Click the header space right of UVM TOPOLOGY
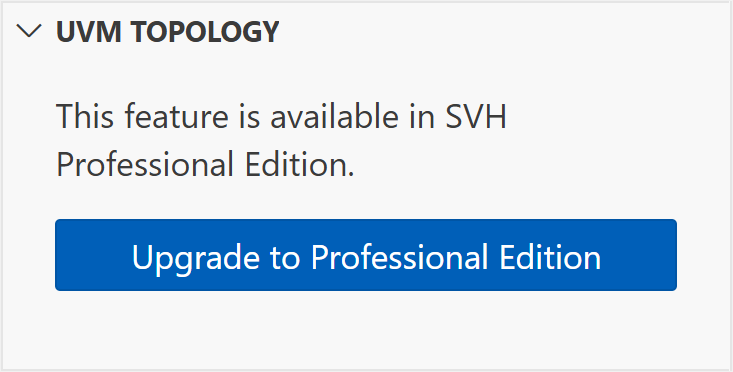The height and width of the screenshot is (372, 733). 505,32
